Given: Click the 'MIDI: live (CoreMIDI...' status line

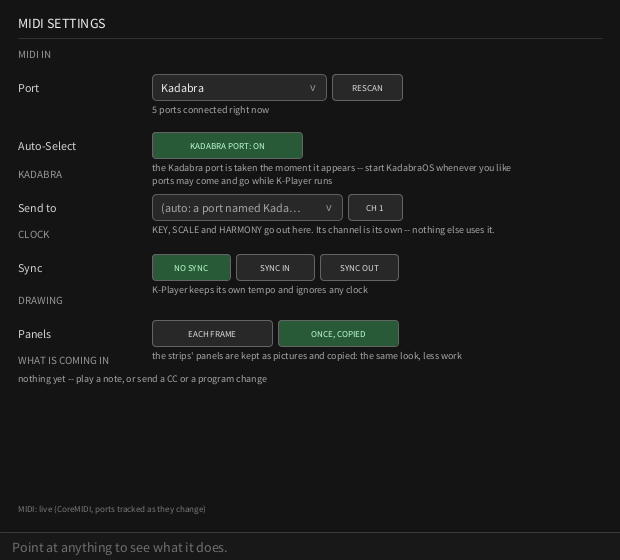Looking at the screenshot, I should point(112,509).
